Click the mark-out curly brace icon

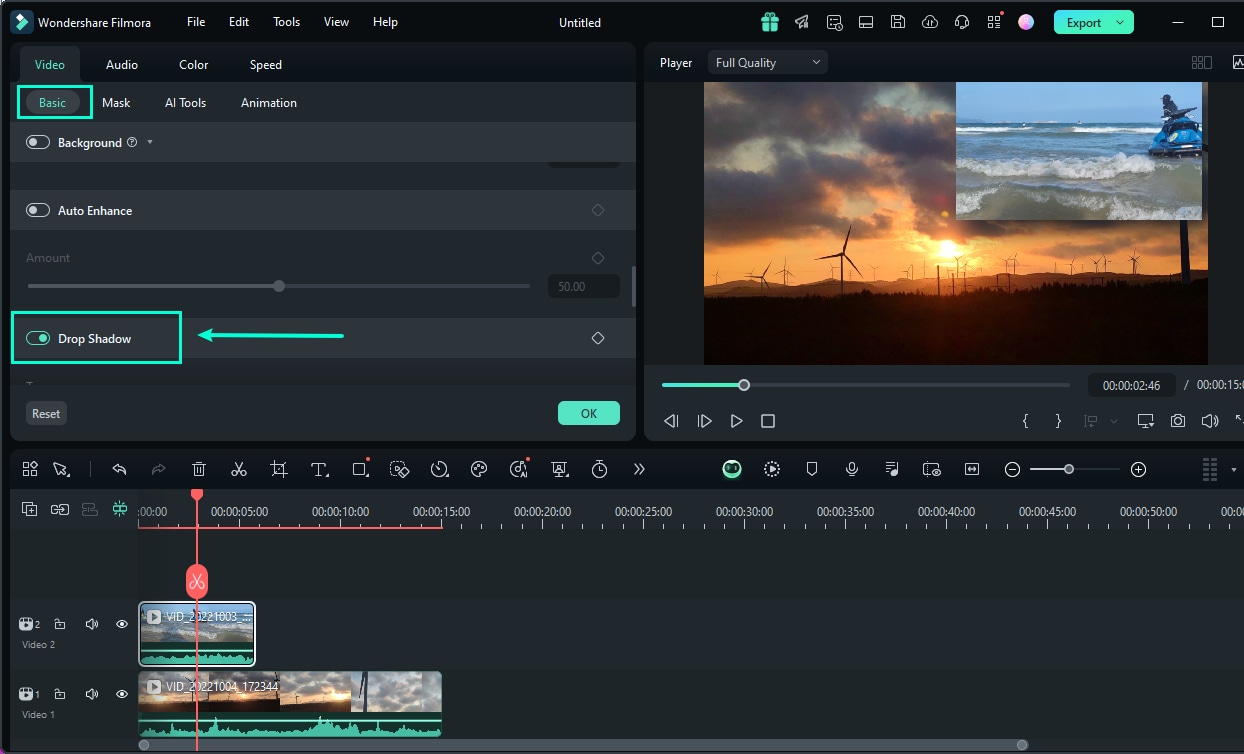tap(1058, 421)
